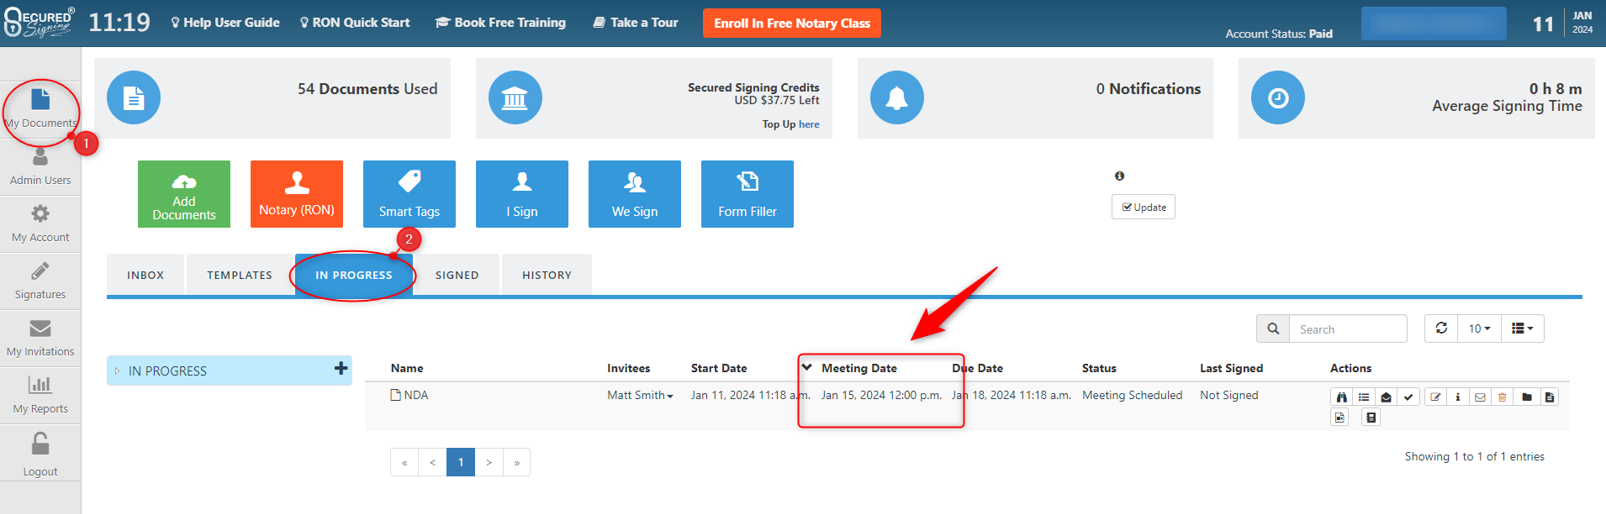Click the pencil edit icon in Actions
Image resolution: width=1606 pixels, height=514 pixels.
pyautogui.click(x=1435, y=397)
